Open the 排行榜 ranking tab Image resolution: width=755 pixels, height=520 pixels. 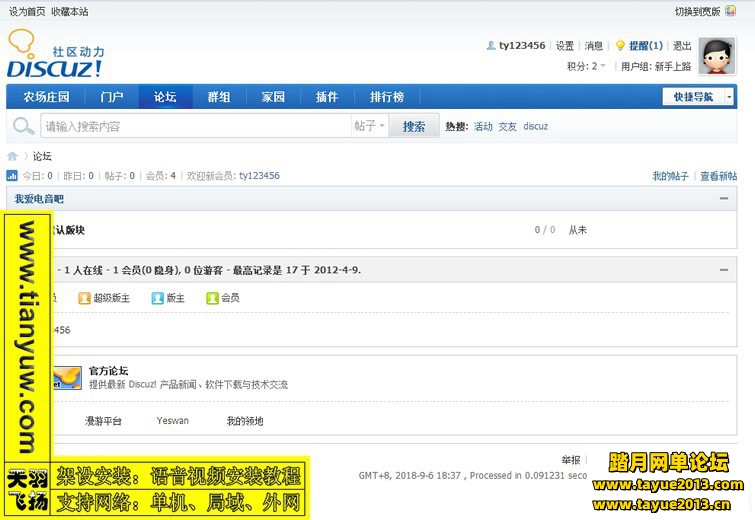pos(387,97)
